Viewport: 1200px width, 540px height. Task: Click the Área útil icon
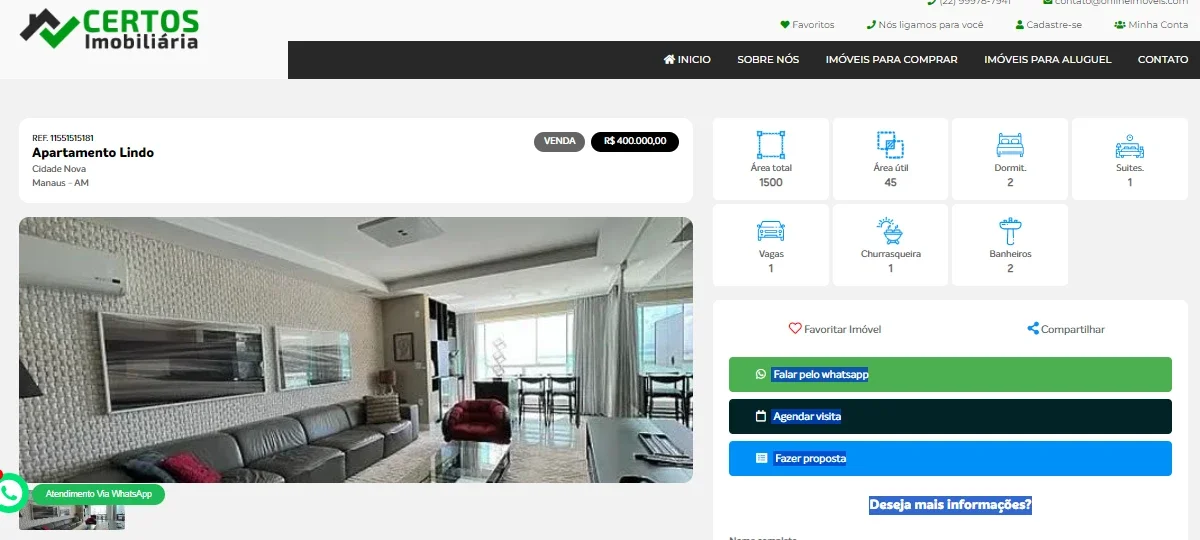[890, 145]
